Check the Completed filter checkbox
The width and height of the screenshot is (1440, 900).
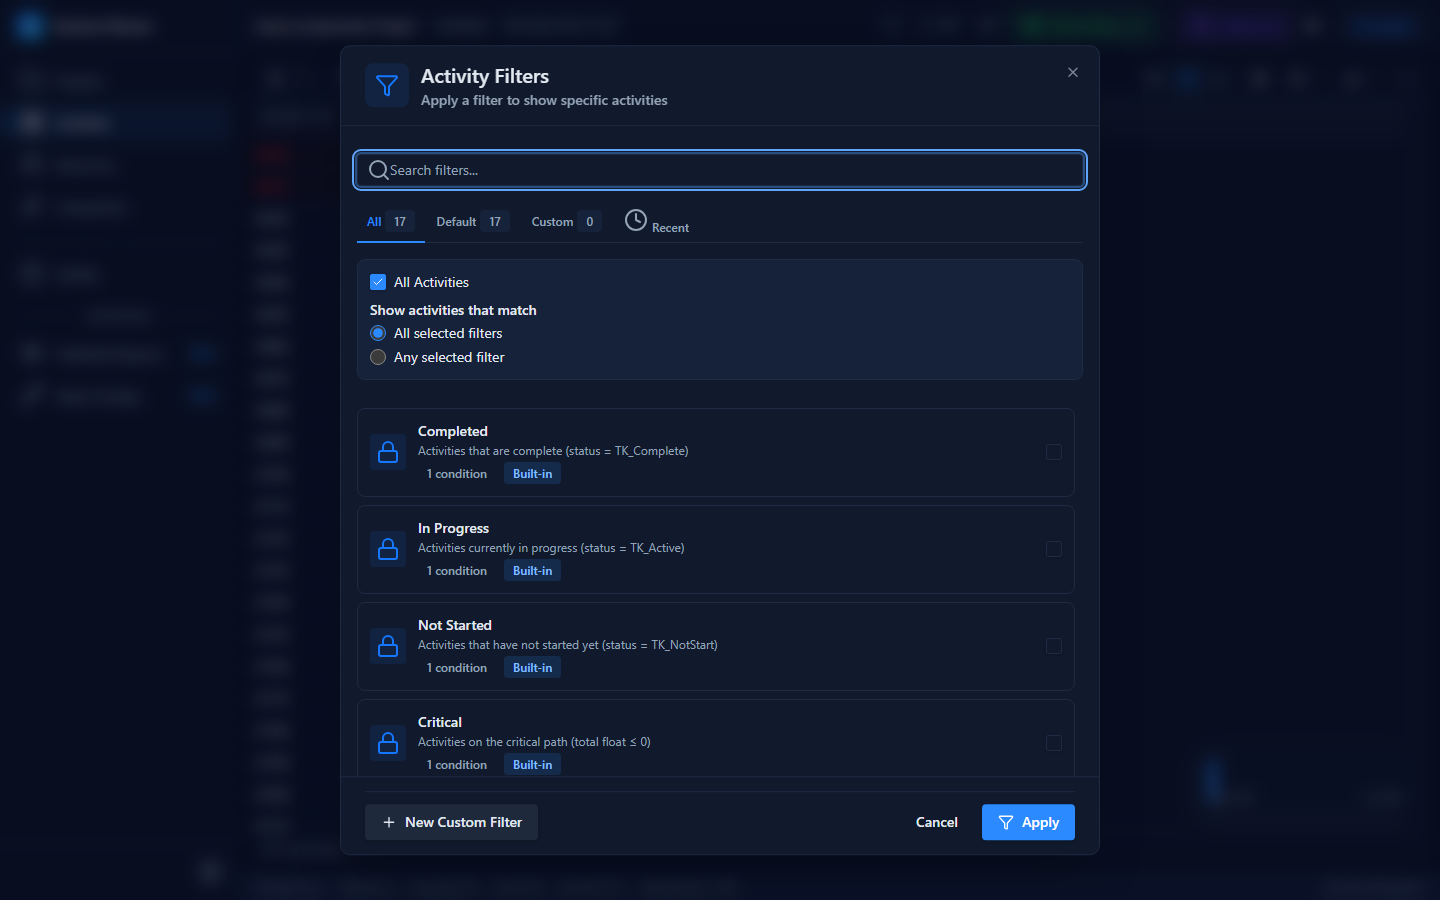1054,452
